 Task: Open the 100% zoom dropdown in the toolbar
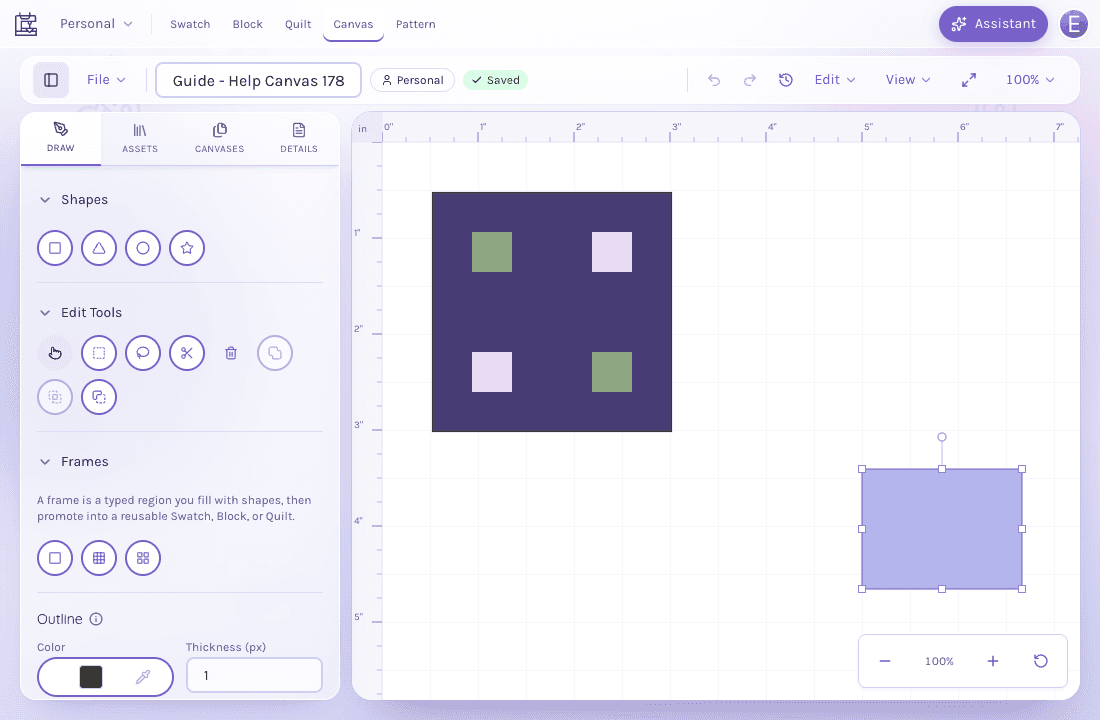click(1030, 80)
